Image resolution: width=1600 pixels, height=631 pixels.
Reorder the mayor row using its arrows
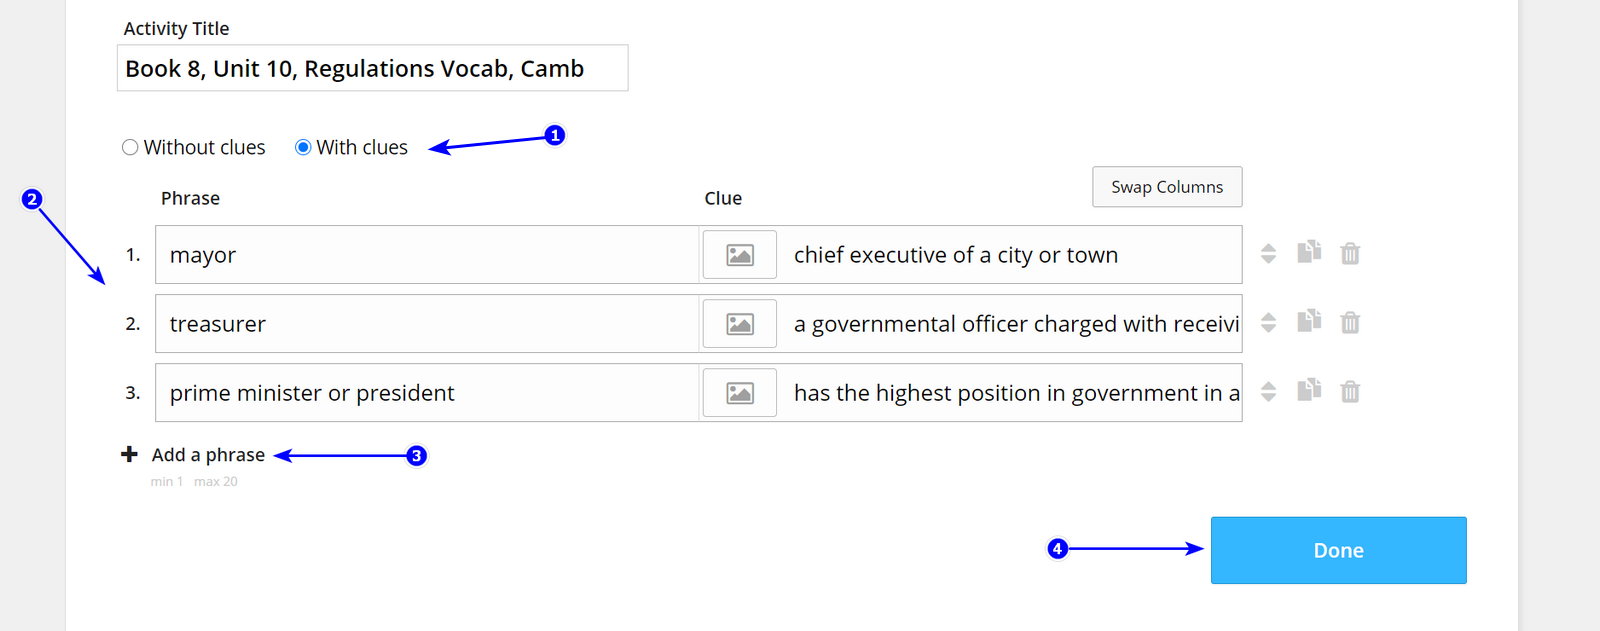click(1268, 254)
